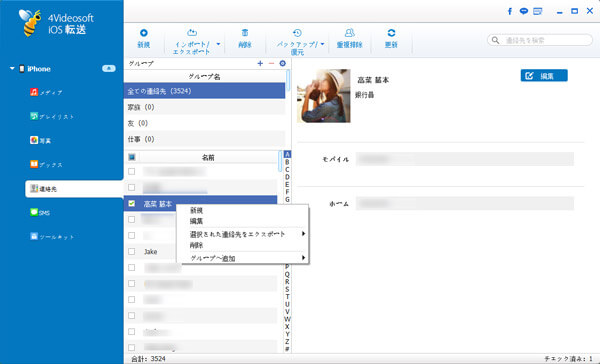600x364 pixels.
Task: Click the iPhone eject badge icon
Action: (109, 69)
